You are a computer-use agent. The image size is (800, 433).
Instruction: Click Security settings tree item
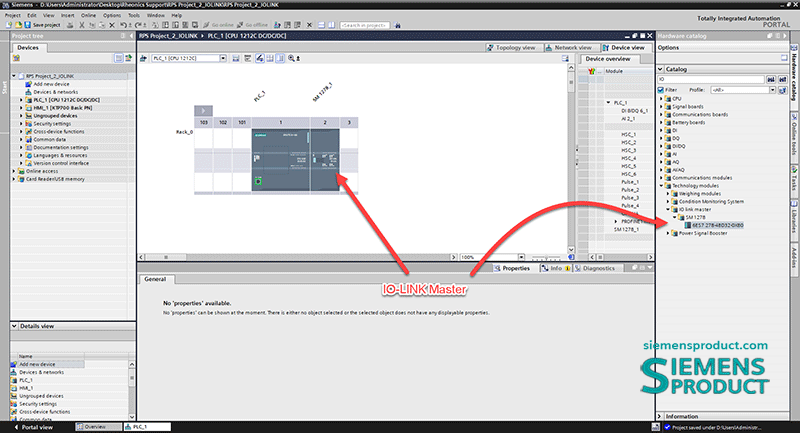point(52,123)
